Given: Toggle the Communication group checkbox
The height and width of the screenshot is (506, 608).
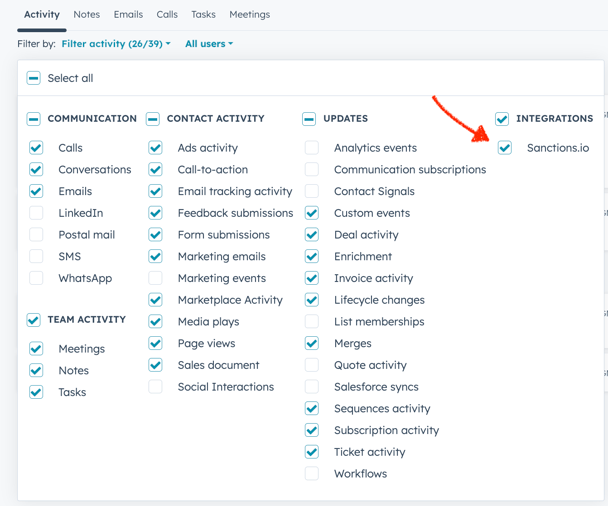Looking at the screenshot, I should [x=34, y=119].
